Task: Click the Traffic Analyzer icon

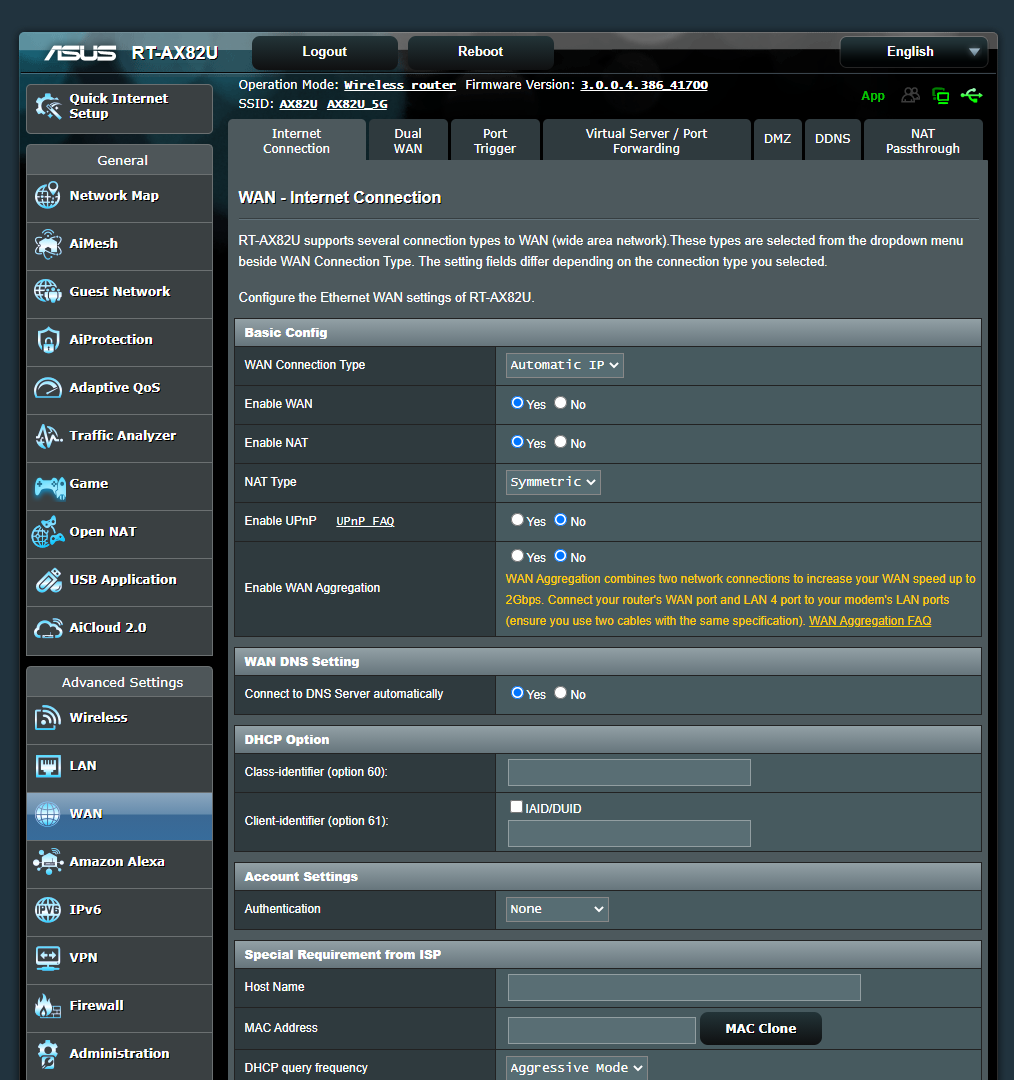Action: pyautogui.click(x=48, y=435)
